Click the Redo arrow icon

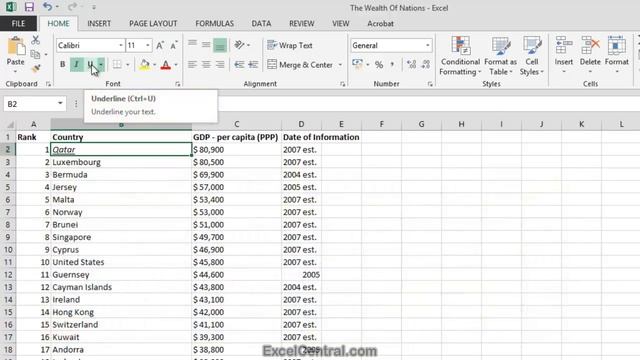click(x=72, y=7)
